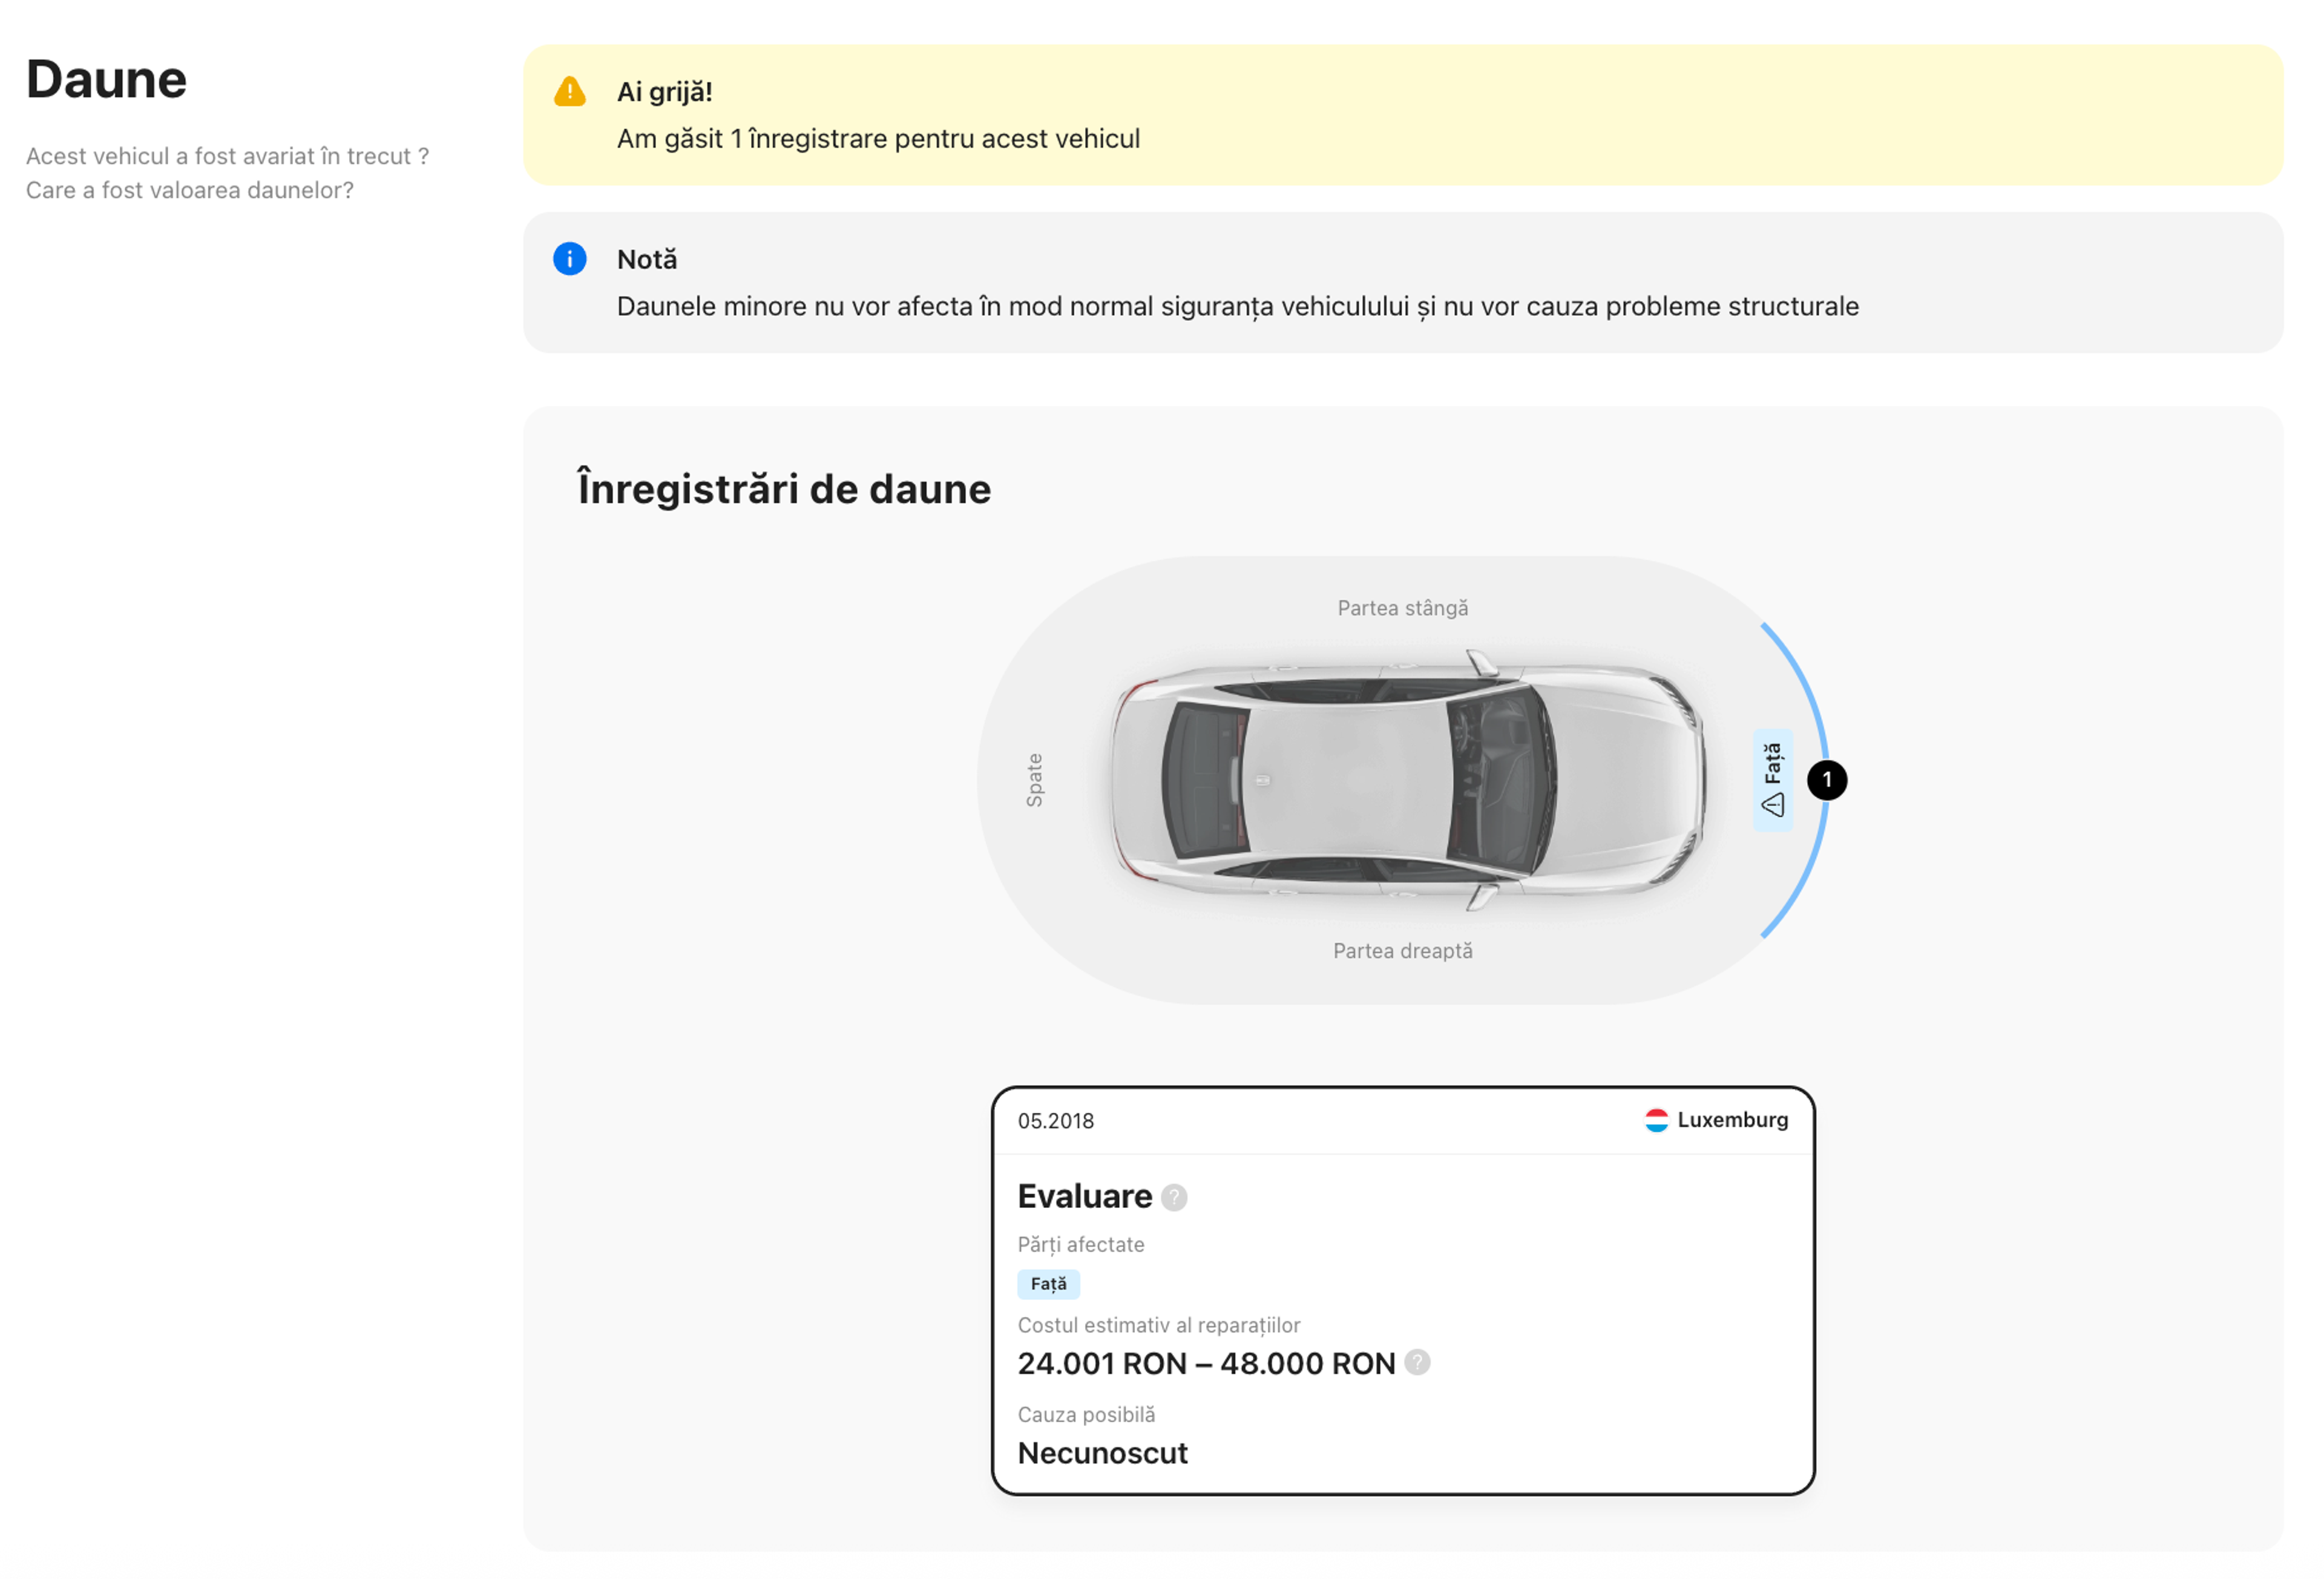Image resolution: width=2324 pixels, height=1579 pixels.
Task: Click the blue info circle icon
Action: point(569,259)
